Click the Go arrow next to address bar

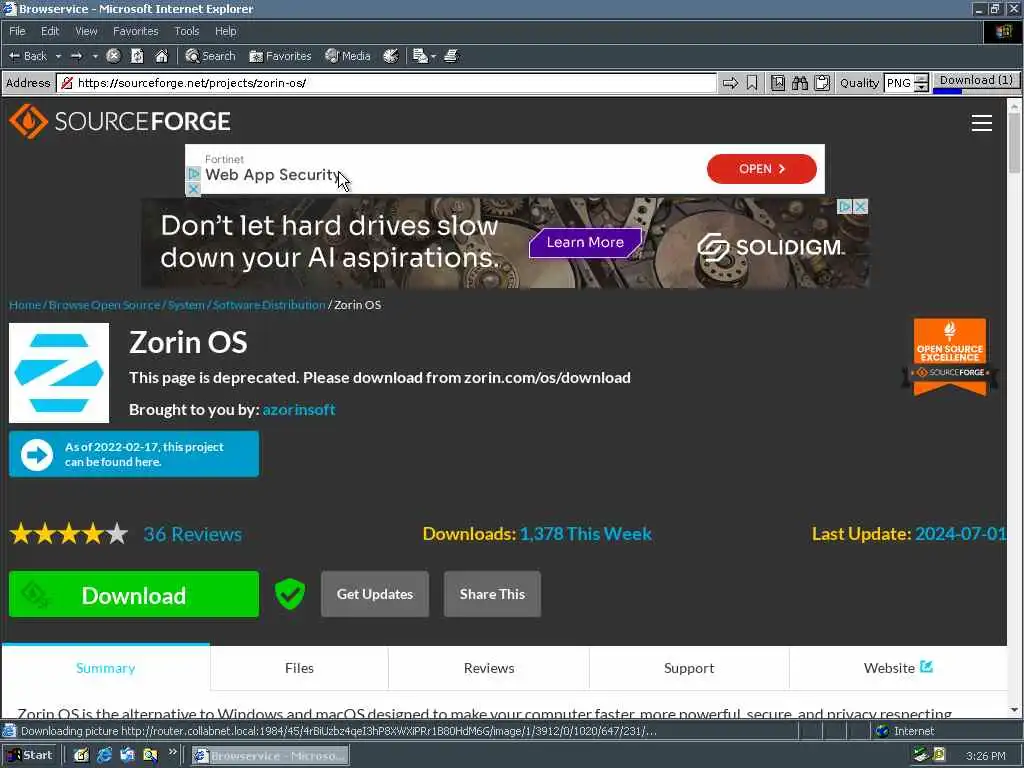pyautogui.click(x=730, y=83)
